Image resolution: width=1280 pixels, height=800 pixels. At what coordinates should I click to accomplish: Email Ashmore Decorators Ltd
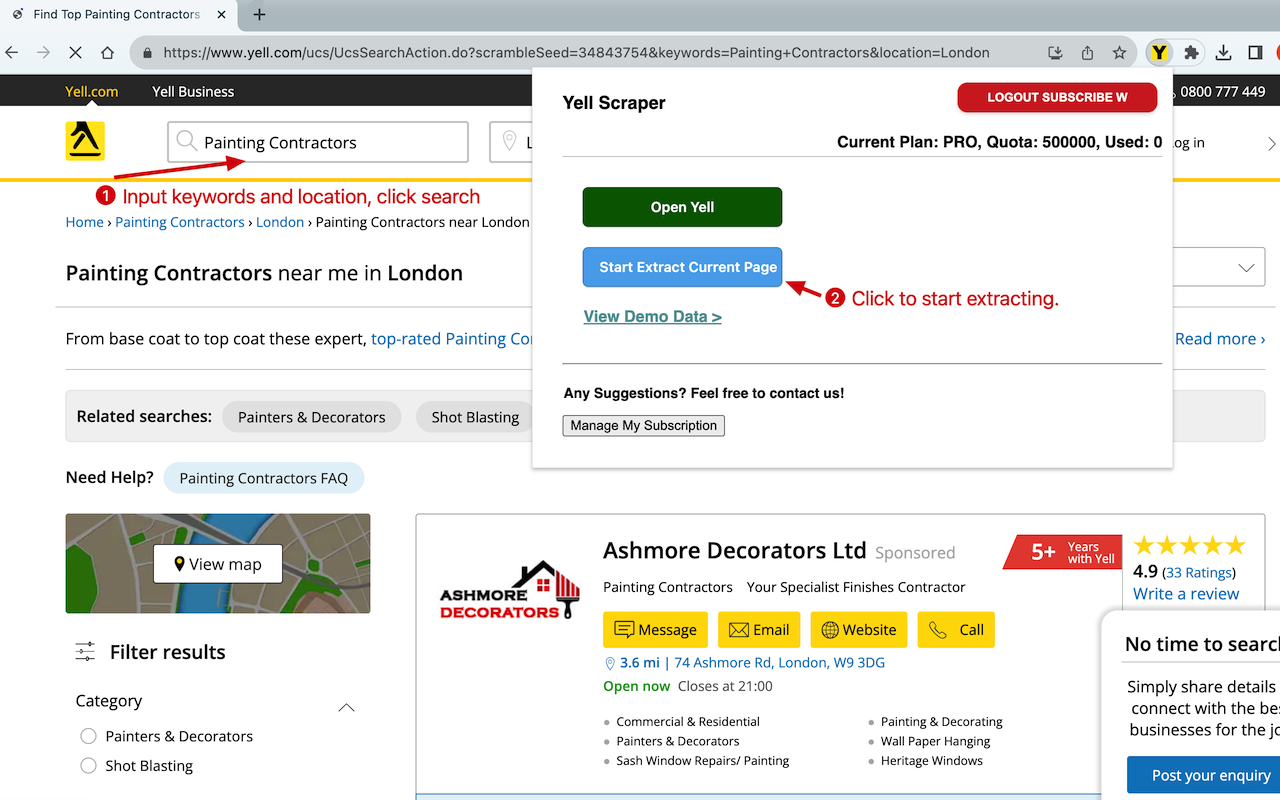click(x=759, y=630)
